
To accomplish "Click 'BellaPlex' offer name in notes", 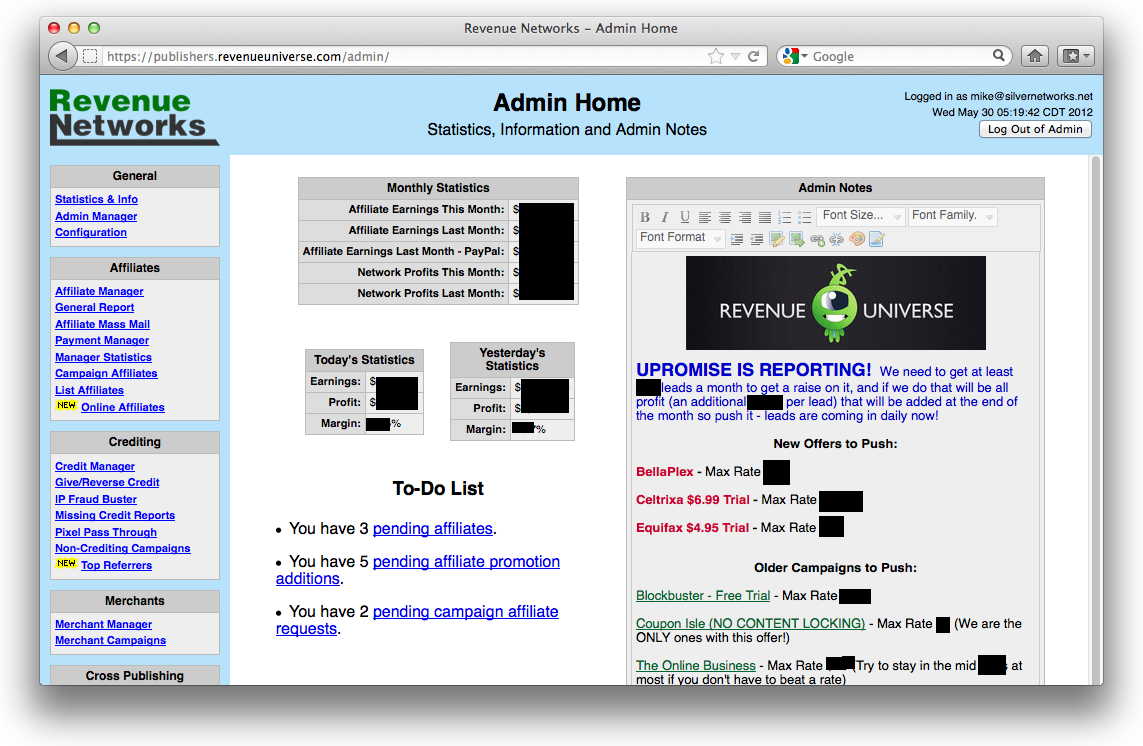I will [664, 472].
